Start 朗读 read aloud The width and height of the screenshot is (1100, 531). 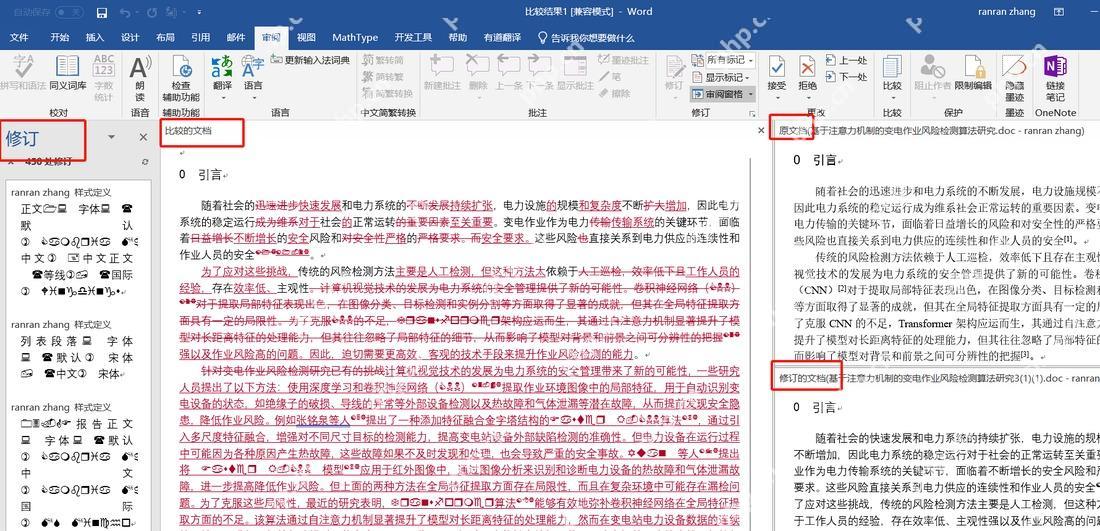[x=140, y=77]
